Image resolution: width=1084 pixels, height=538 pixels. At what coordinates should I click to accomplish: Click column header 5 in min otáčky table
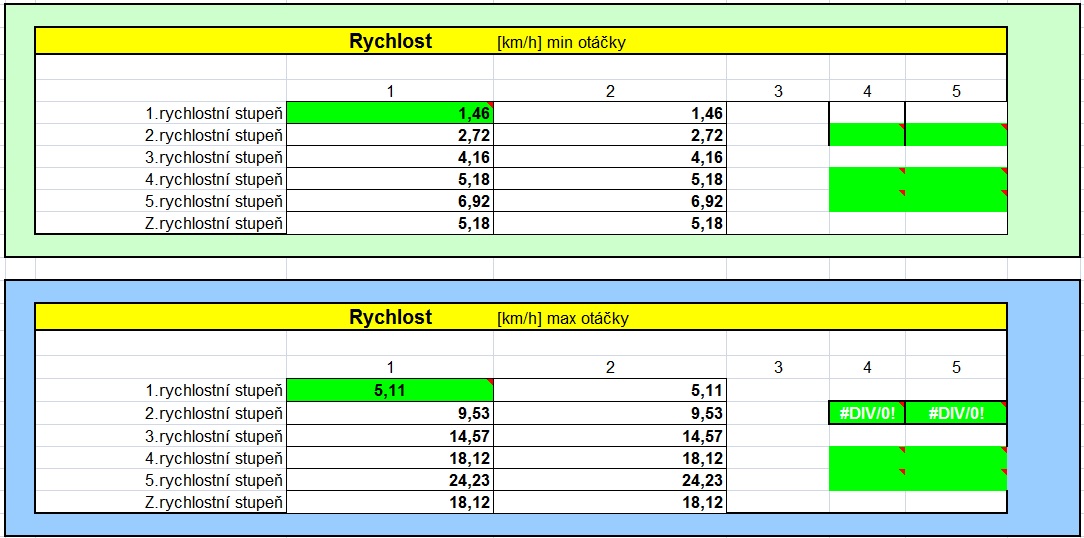pos(956,91)
